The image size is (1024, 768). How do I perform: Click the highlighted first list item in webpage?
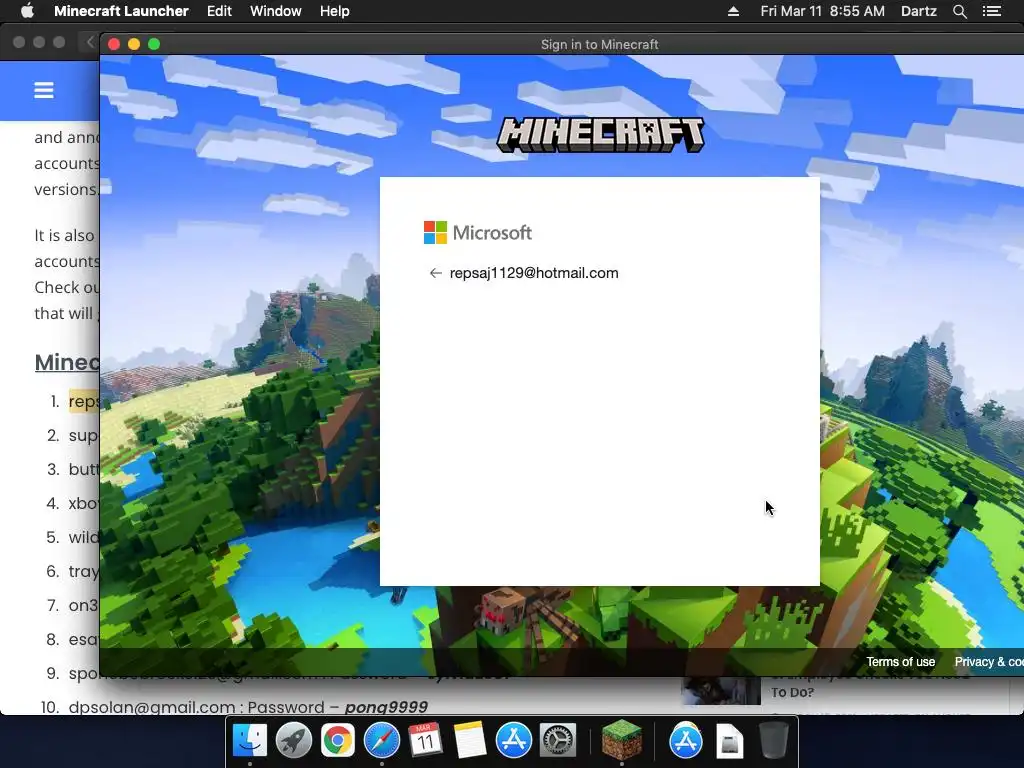tap(84, 401)
